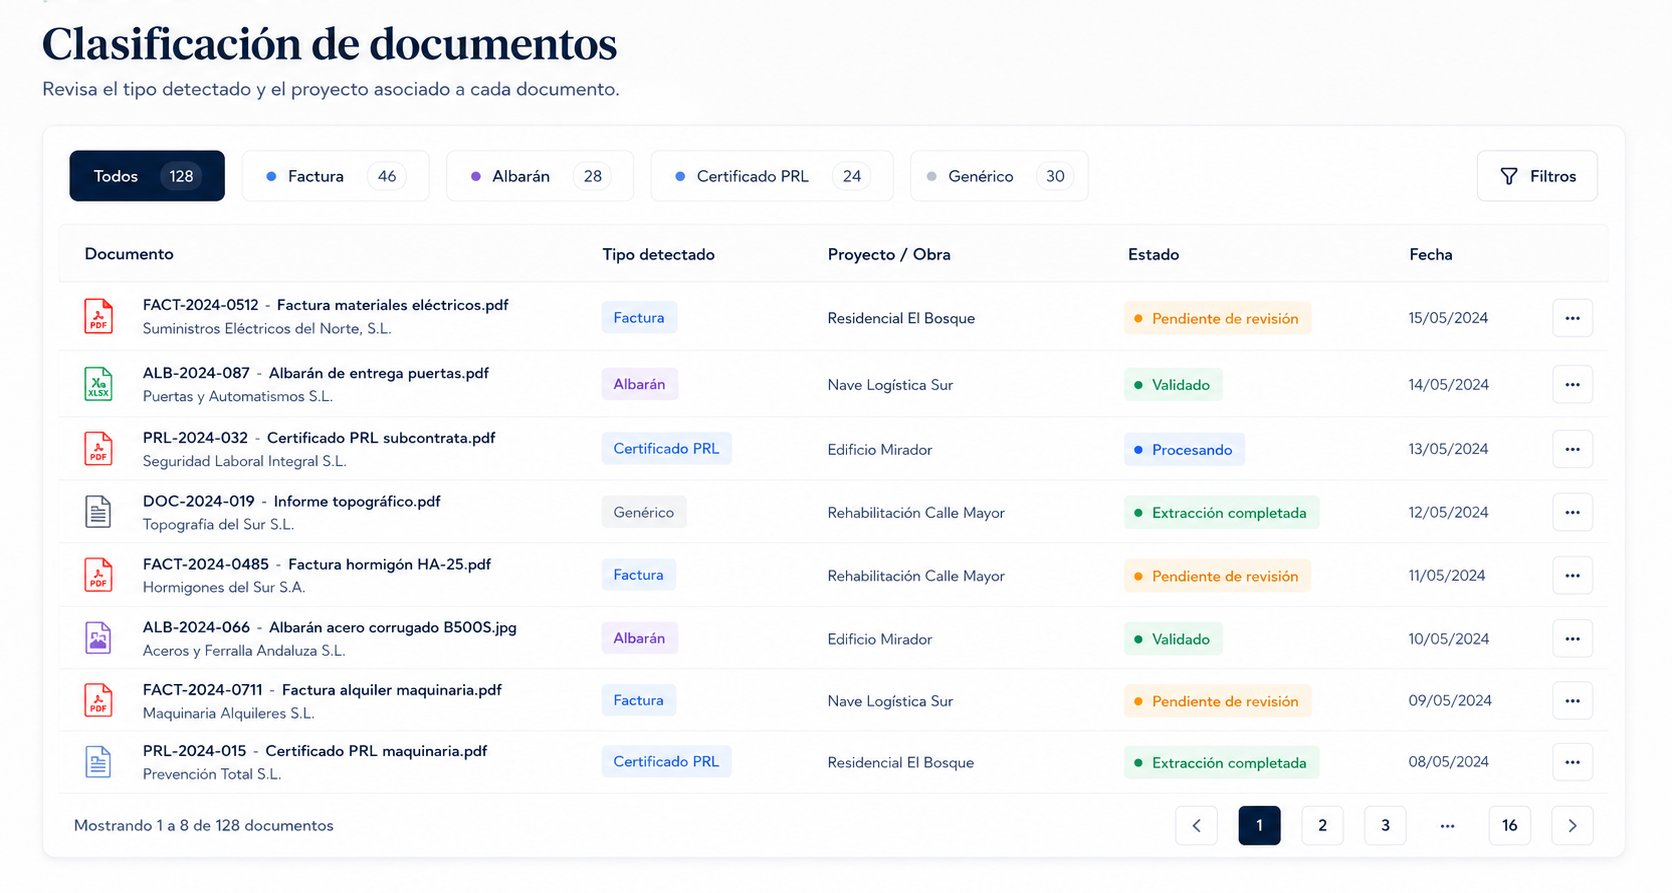Viewport: 1672px width, 893px height.
Task: Open 'Certificado PRL subcontrata.pdf' document
Action: tap(381, 438)
